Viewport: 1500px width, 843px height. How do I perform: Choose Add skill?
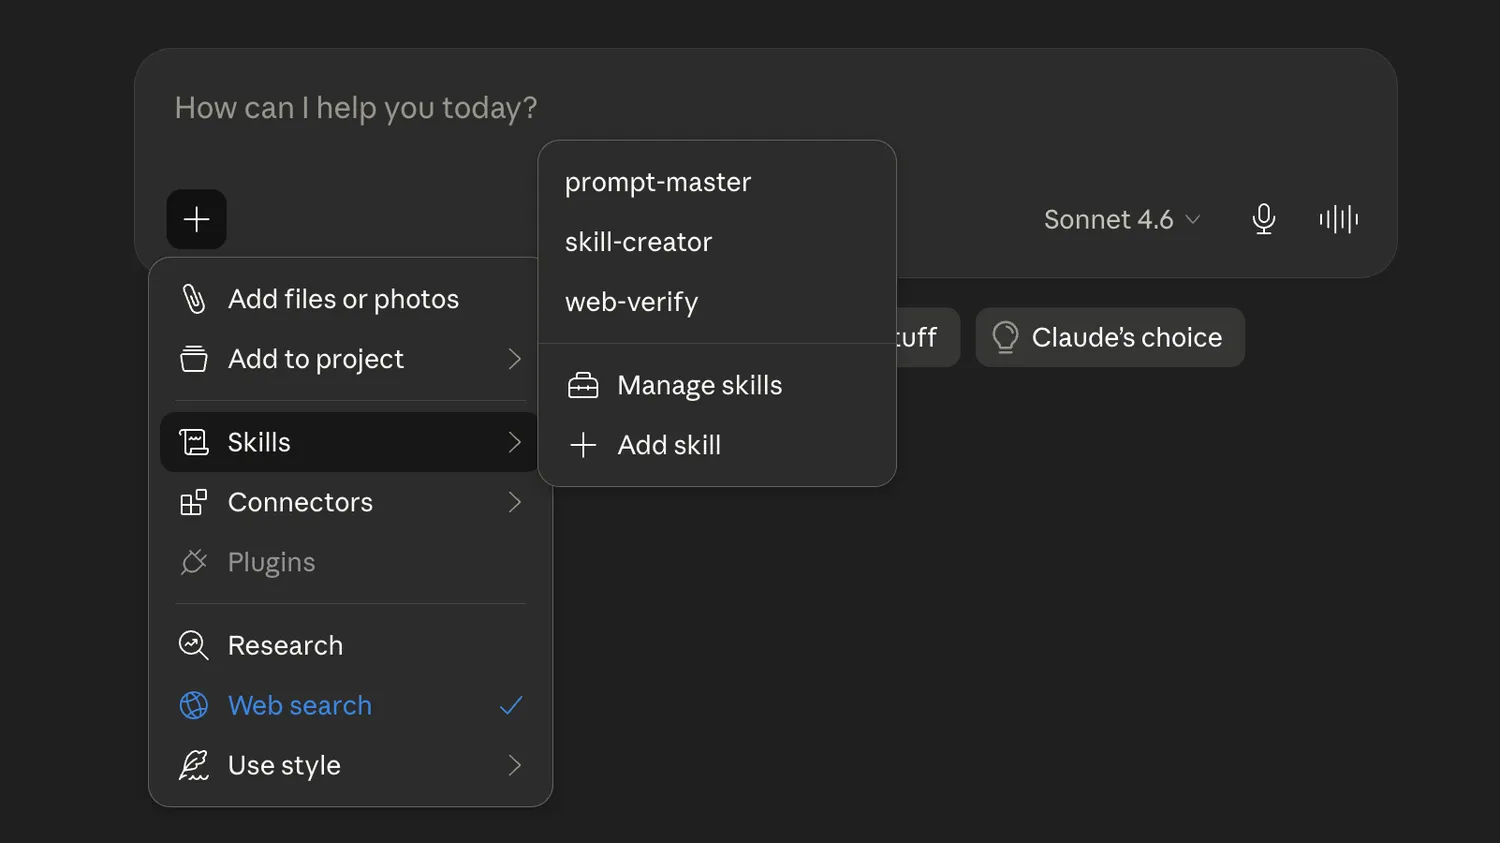pos(717,445)
